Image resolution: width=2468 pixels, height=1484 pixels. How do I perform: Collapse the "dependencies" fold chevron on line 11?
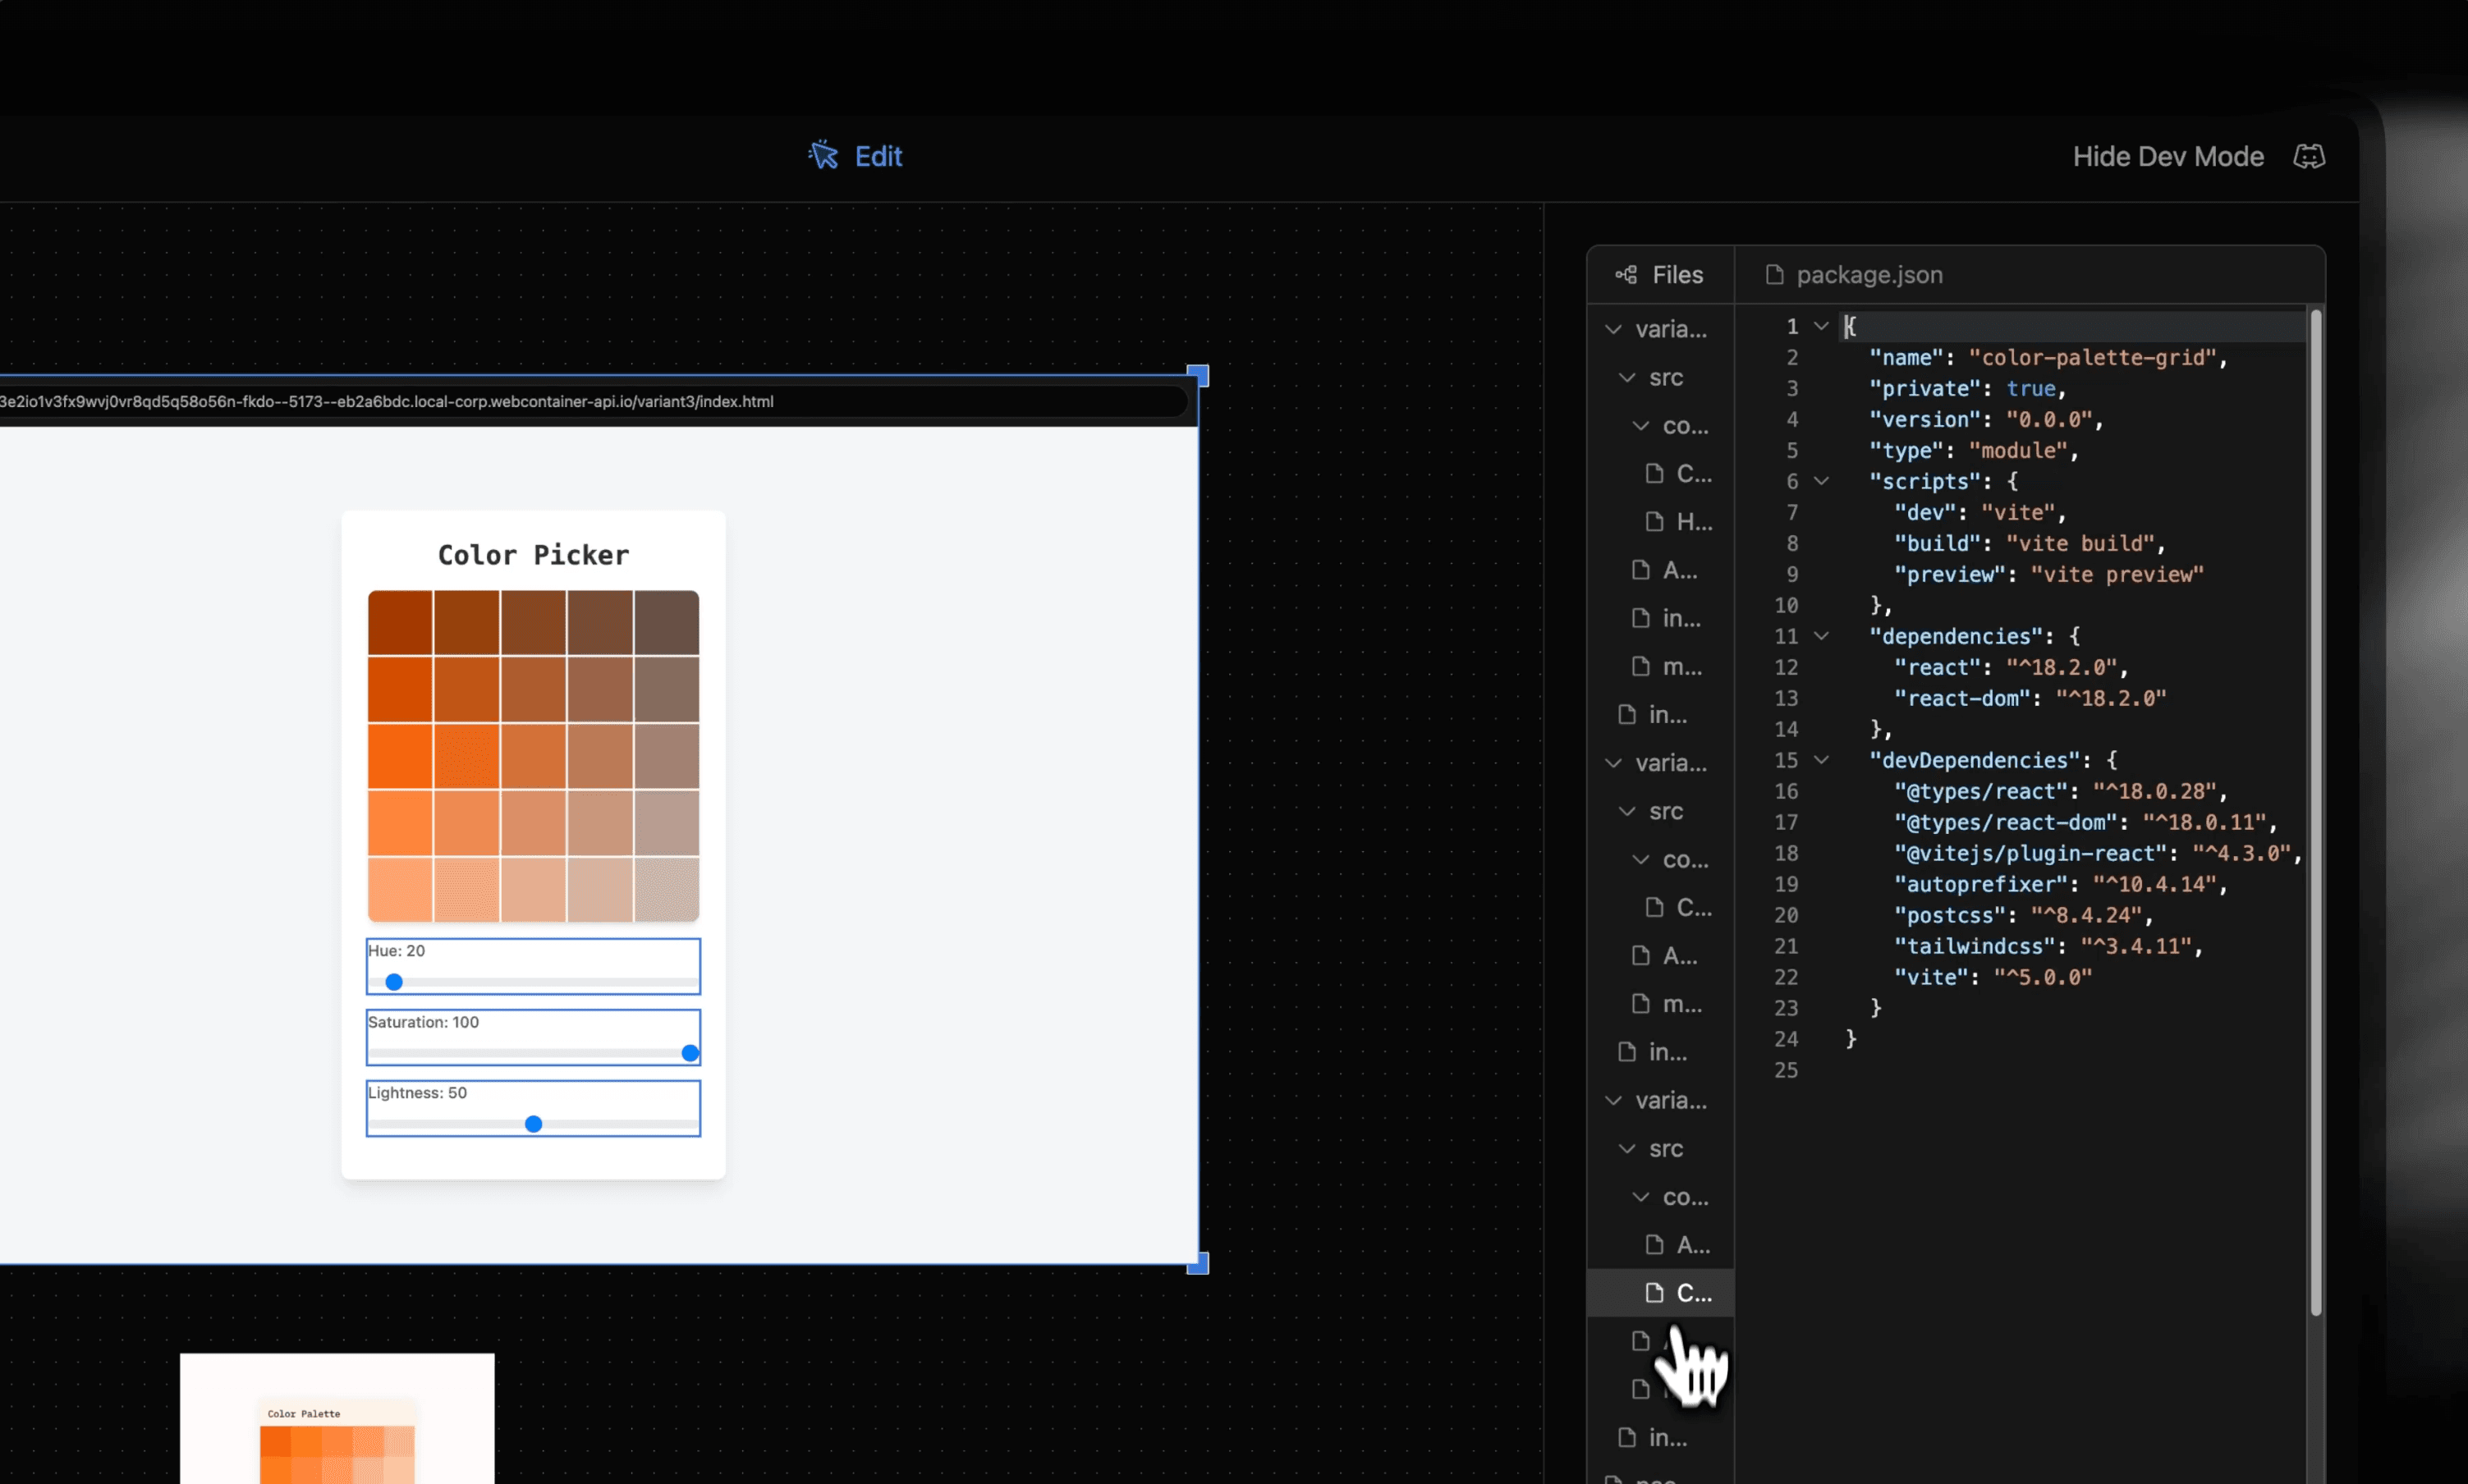coord(1822,636)
